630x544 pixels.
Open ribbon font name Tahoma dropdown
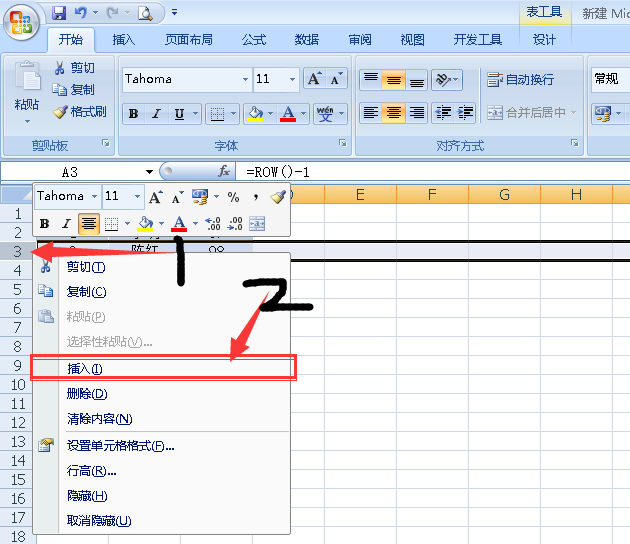[245, 79]
